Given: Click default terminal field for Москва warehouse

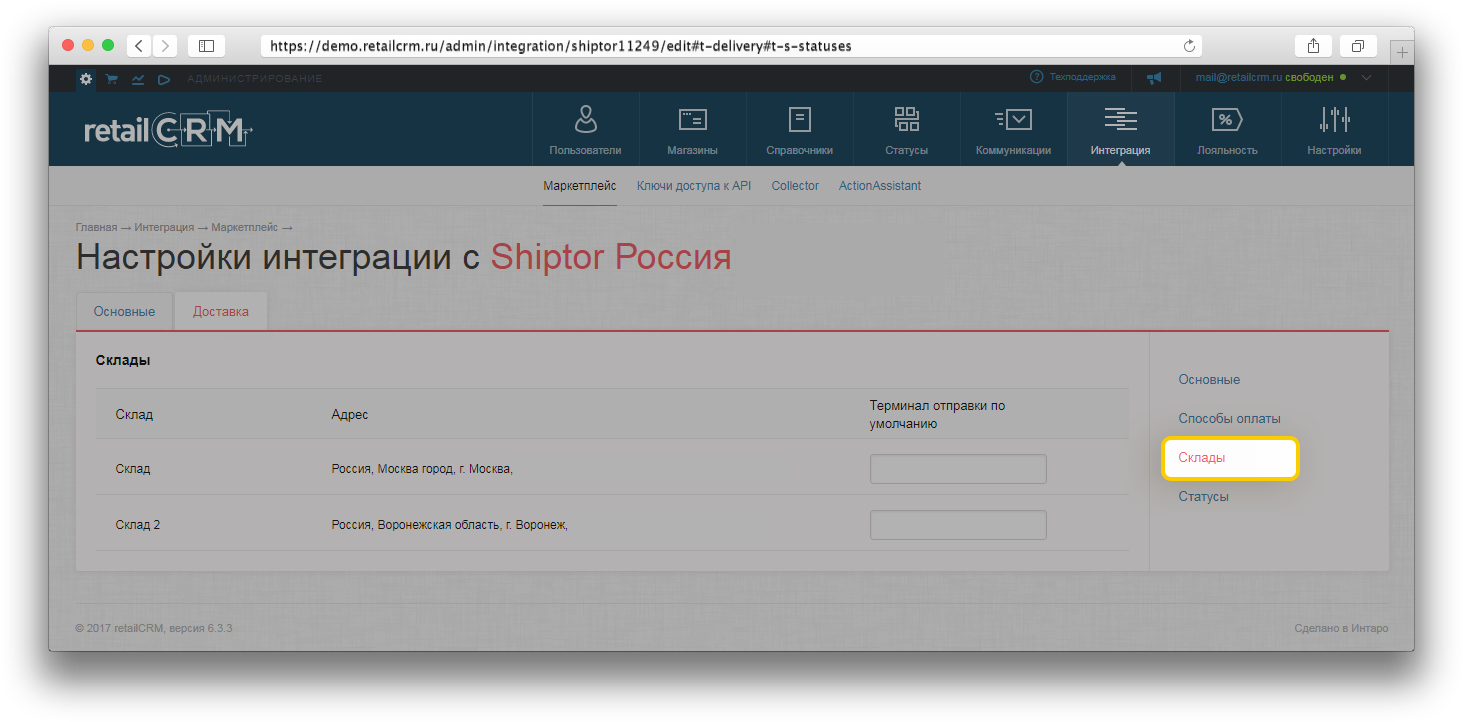Looking at the screenshot, I should click(x=957, y=469).
